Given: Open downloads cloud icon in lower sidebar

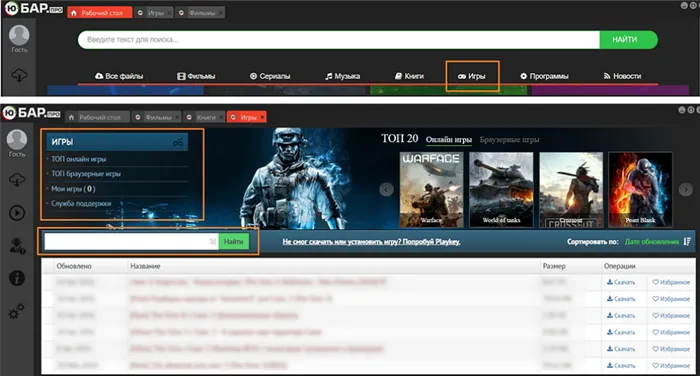Looking at the screenshot, I should click(x=17, y=180).
